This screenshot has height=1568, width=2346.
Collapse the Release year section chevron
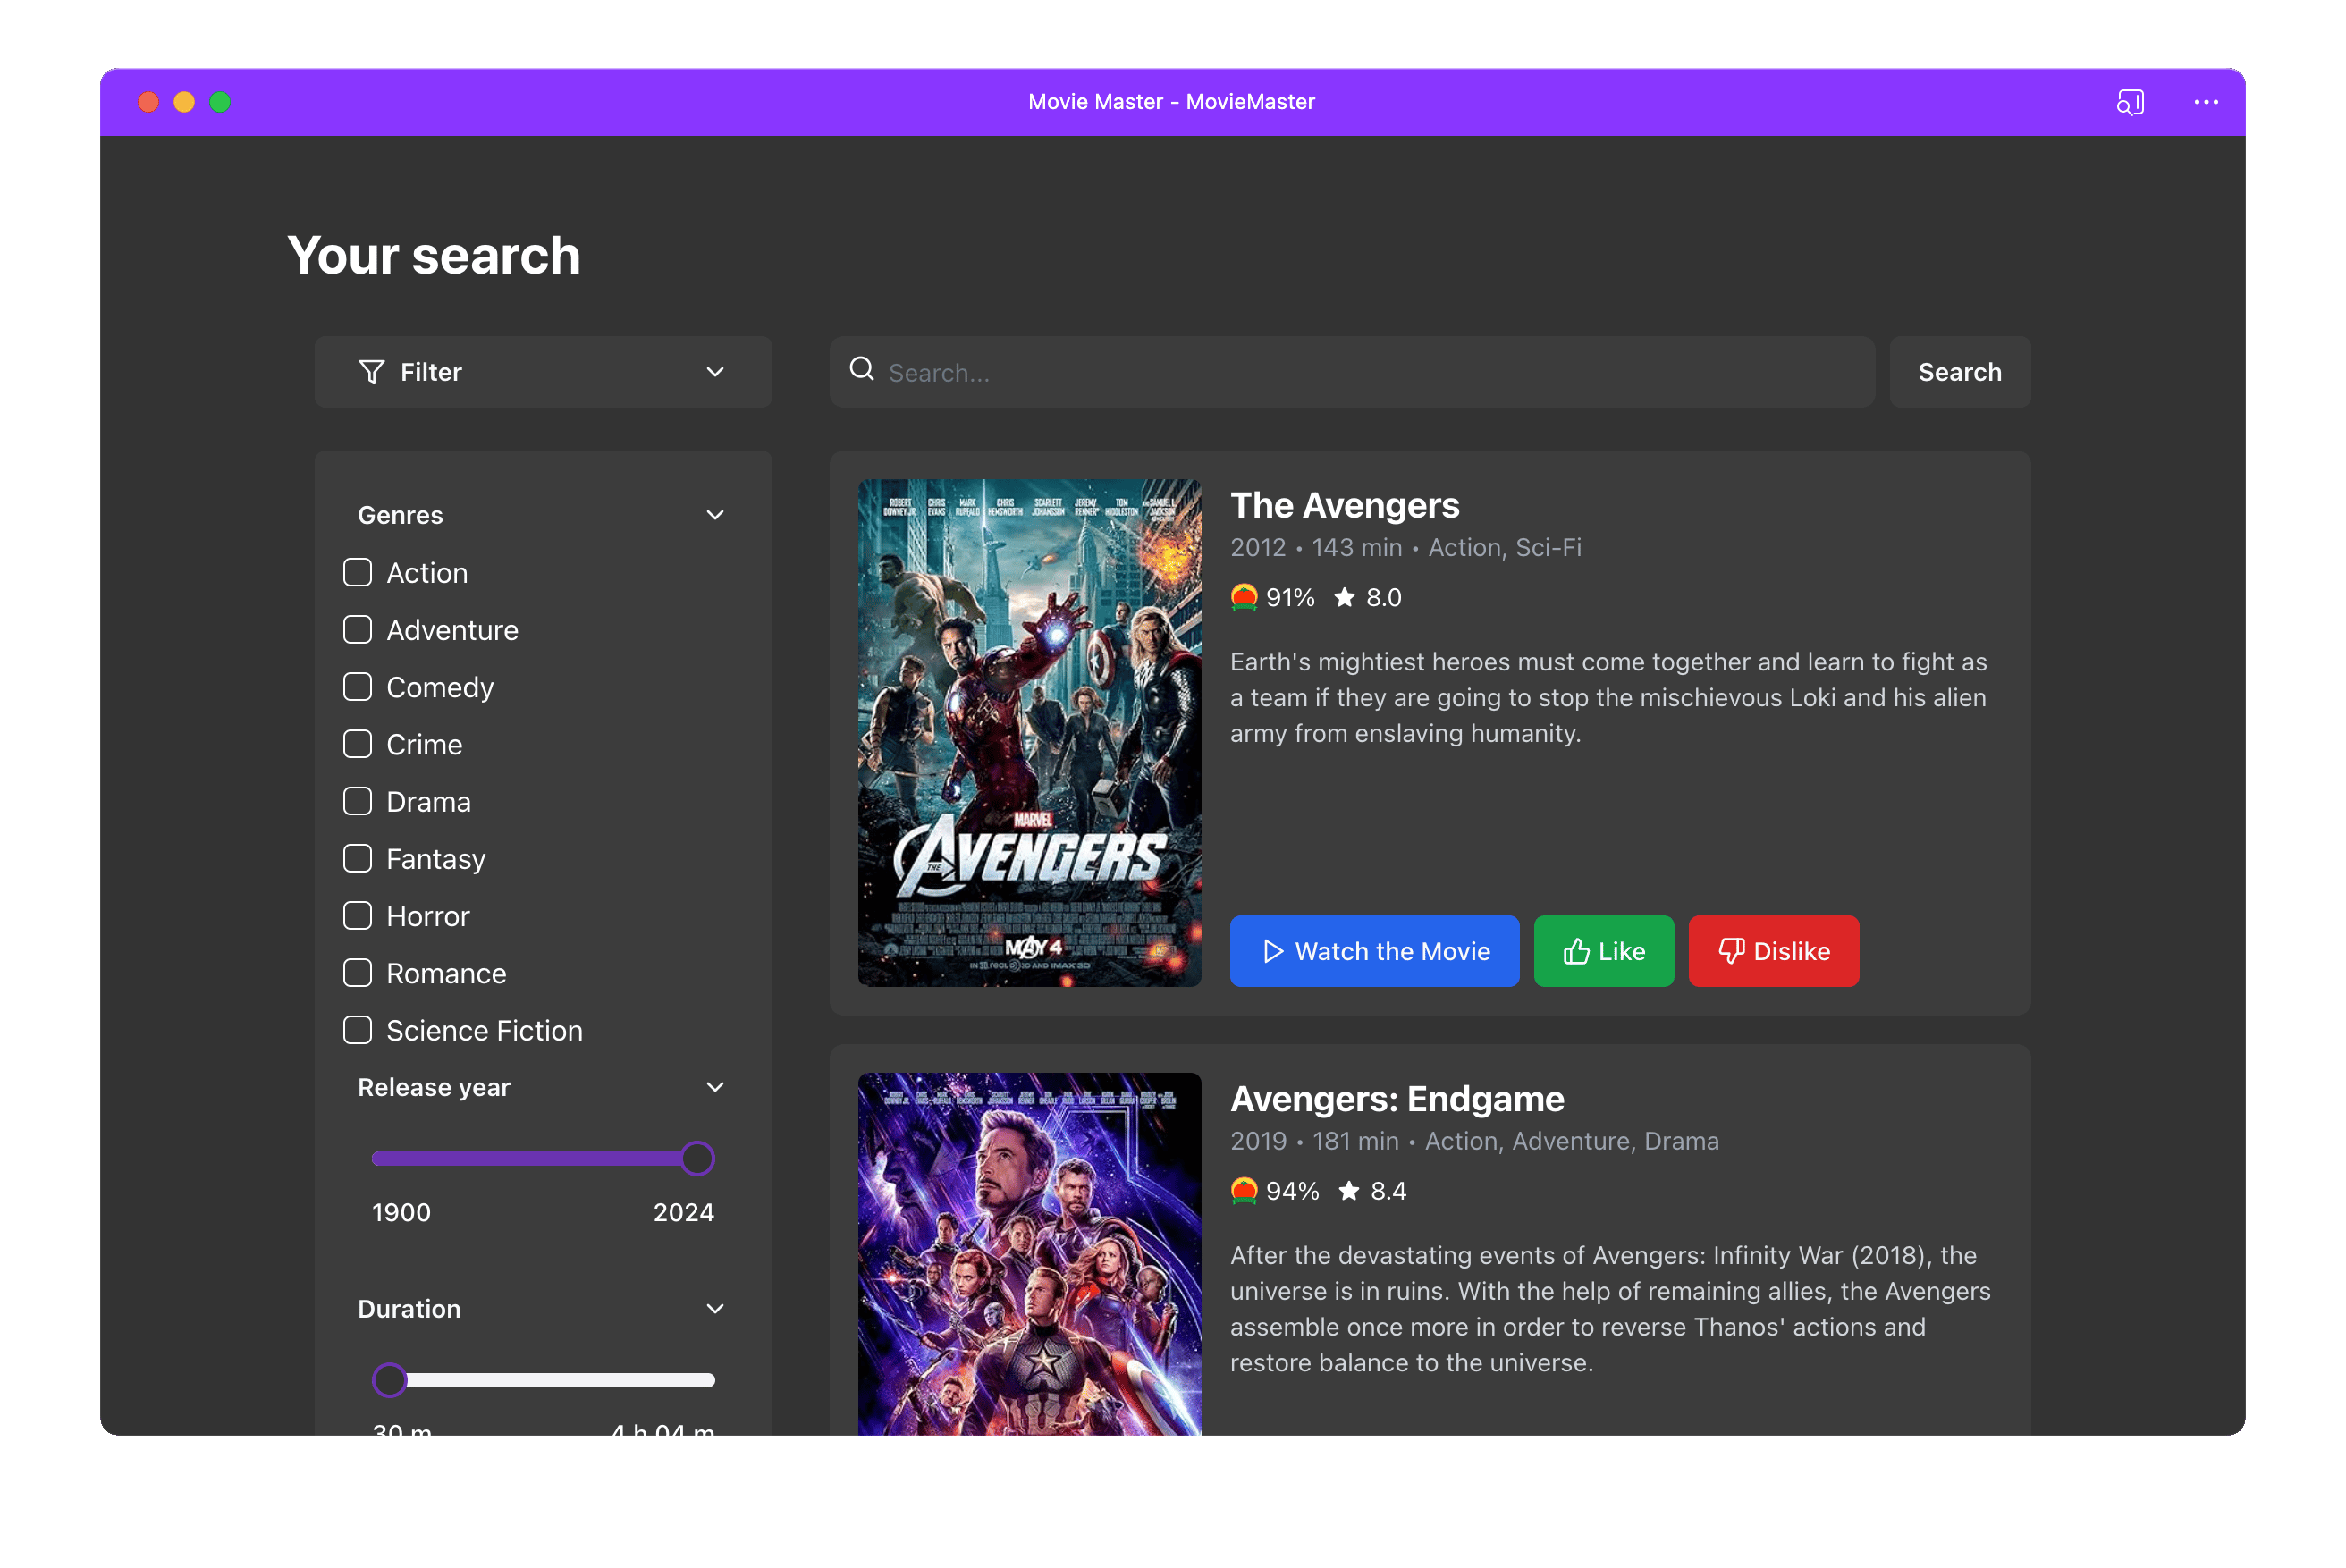pos(715,1087)
